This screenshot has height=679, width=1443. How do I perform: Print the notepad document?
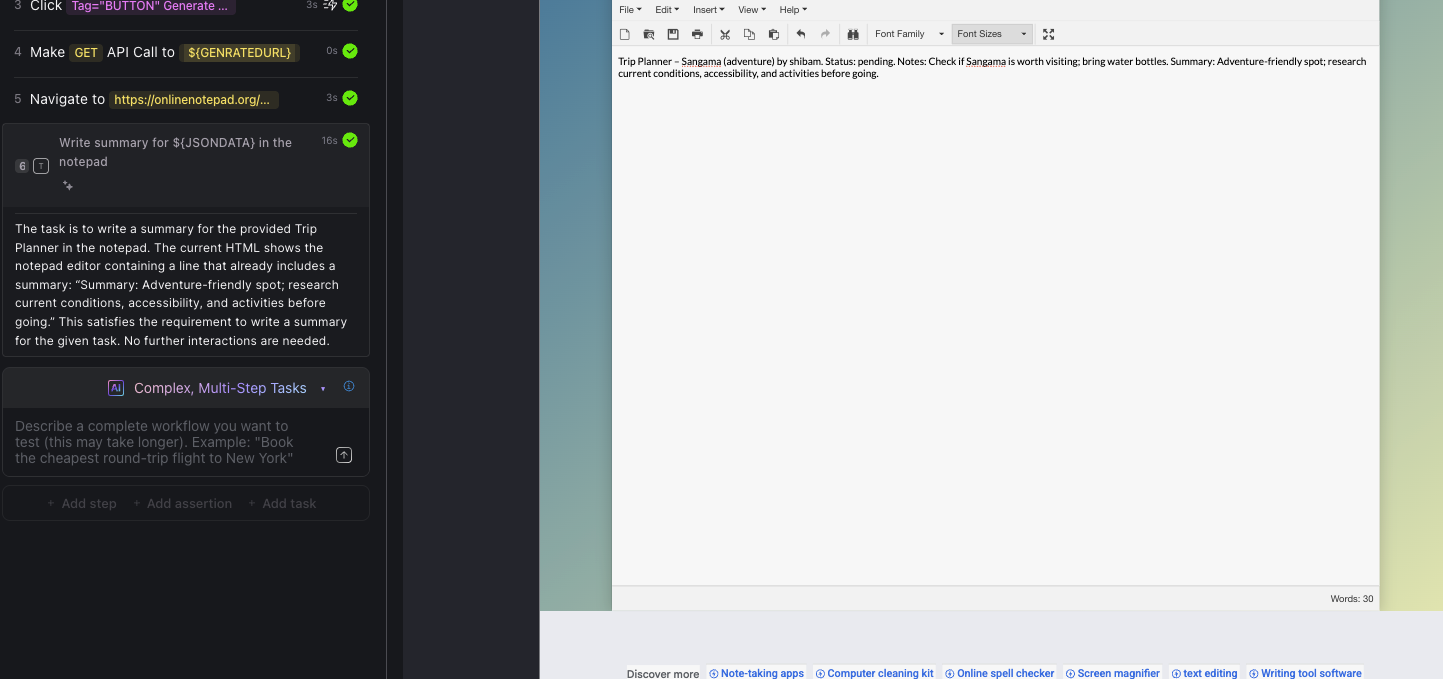[x=697, y=34]
